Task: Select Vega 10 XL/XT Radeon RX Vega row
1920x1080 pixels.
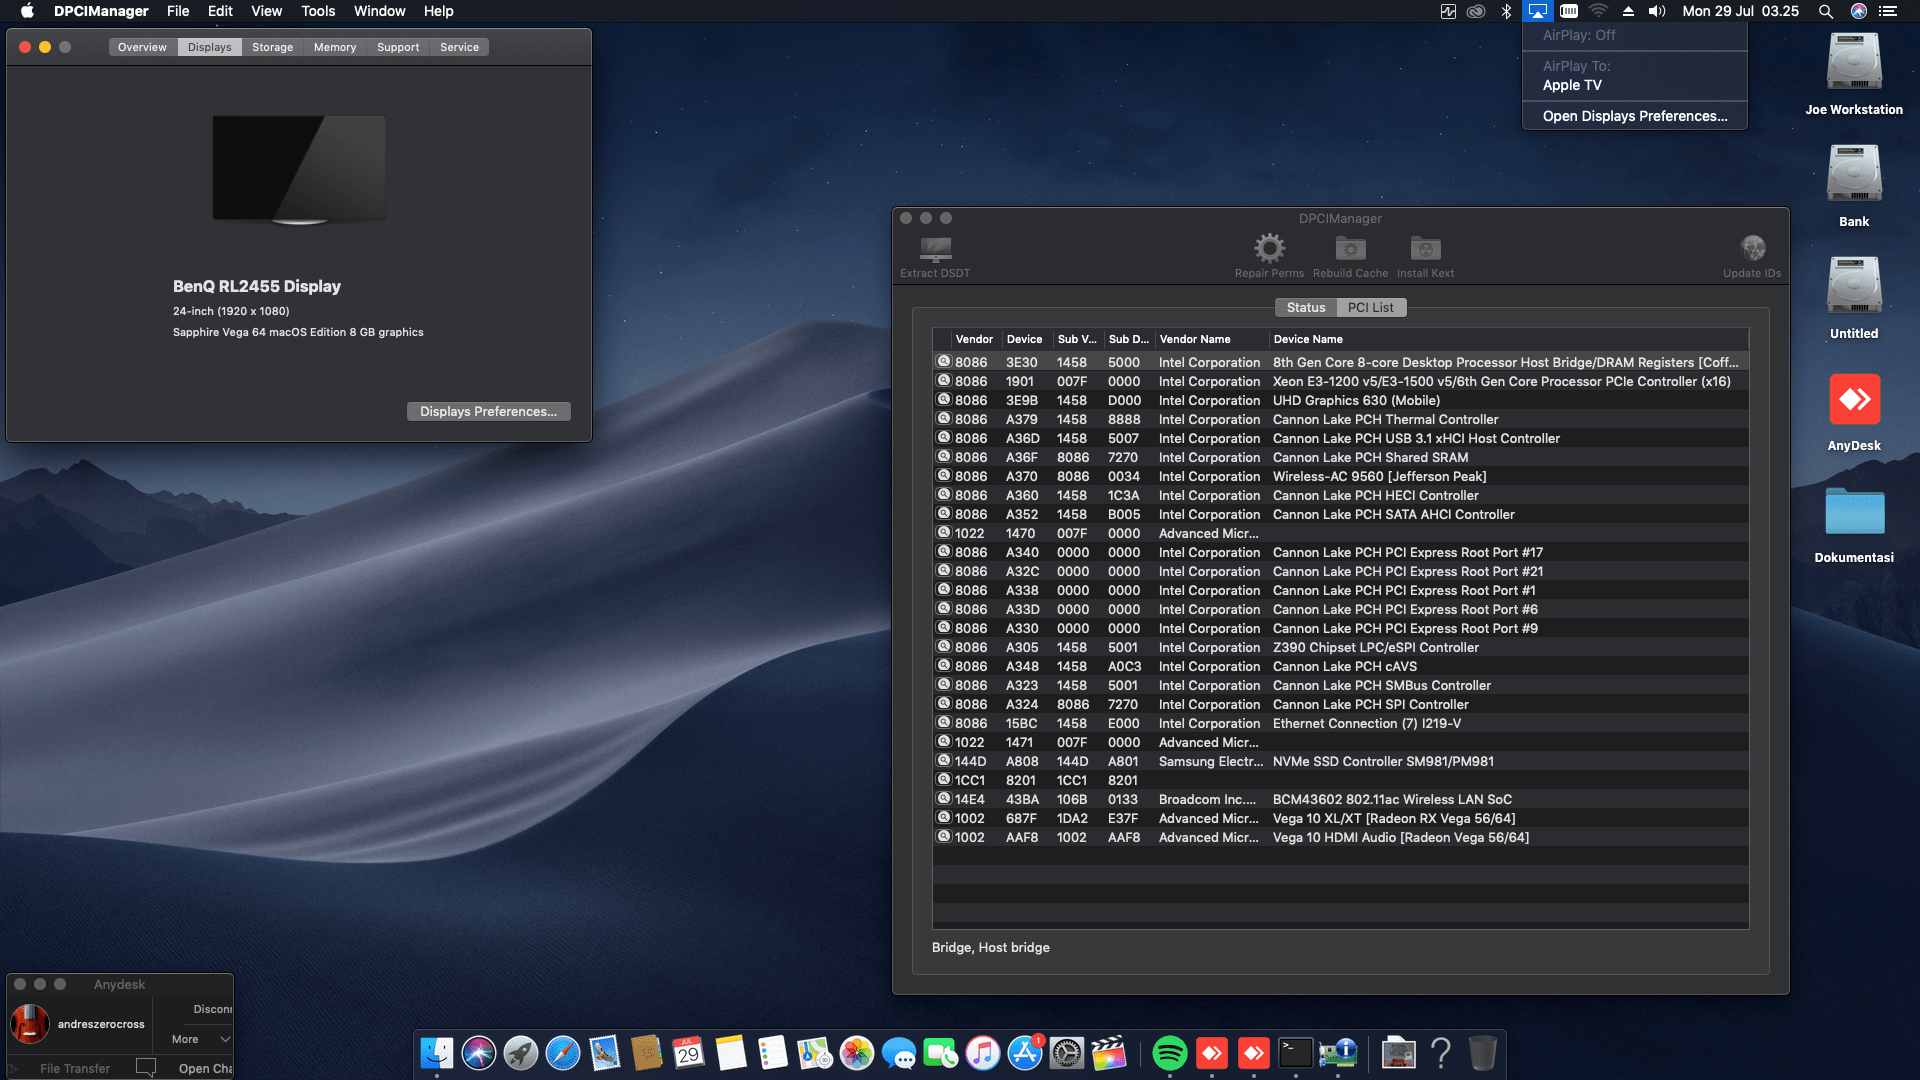Action: pyautogui.click(x=1341, y=818)
